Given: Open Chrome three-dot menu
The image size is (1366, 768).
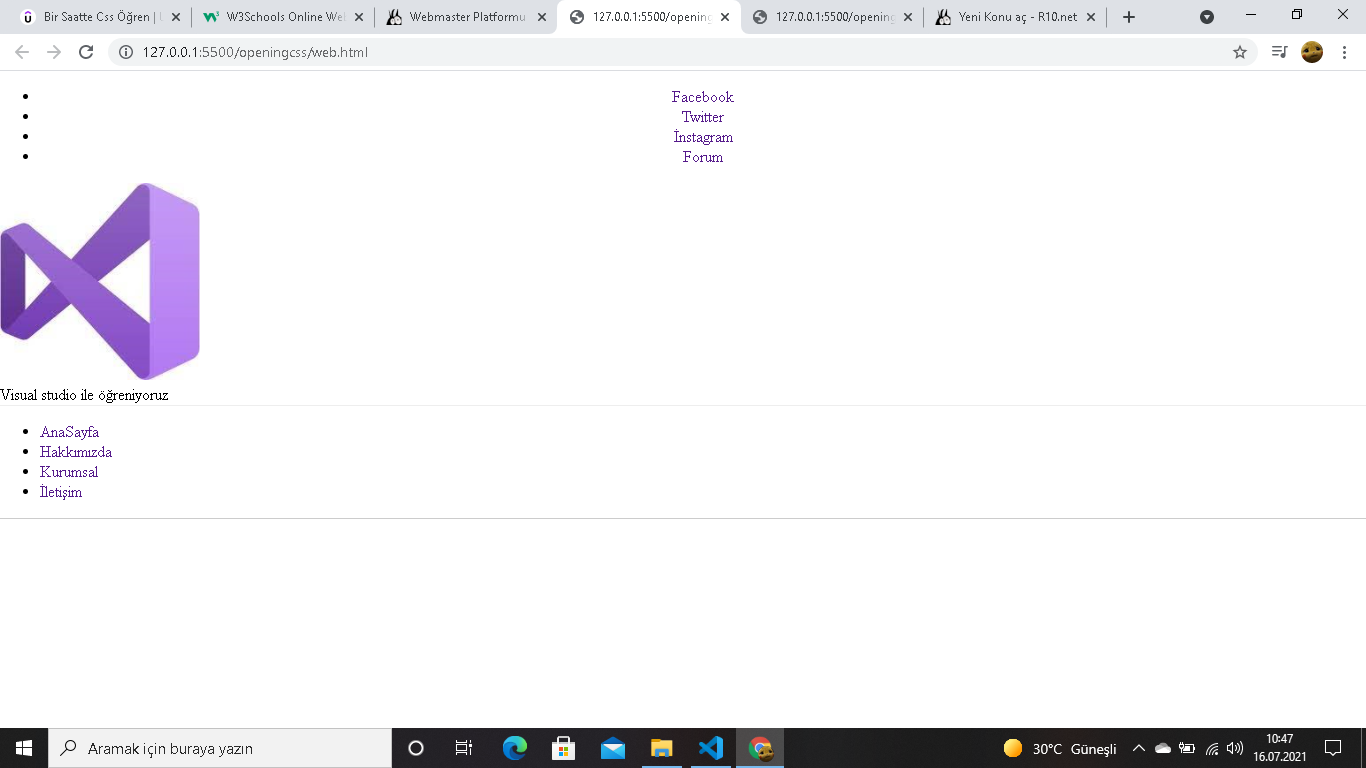Looking at the screenshot, I should (x=1345, y=52).
